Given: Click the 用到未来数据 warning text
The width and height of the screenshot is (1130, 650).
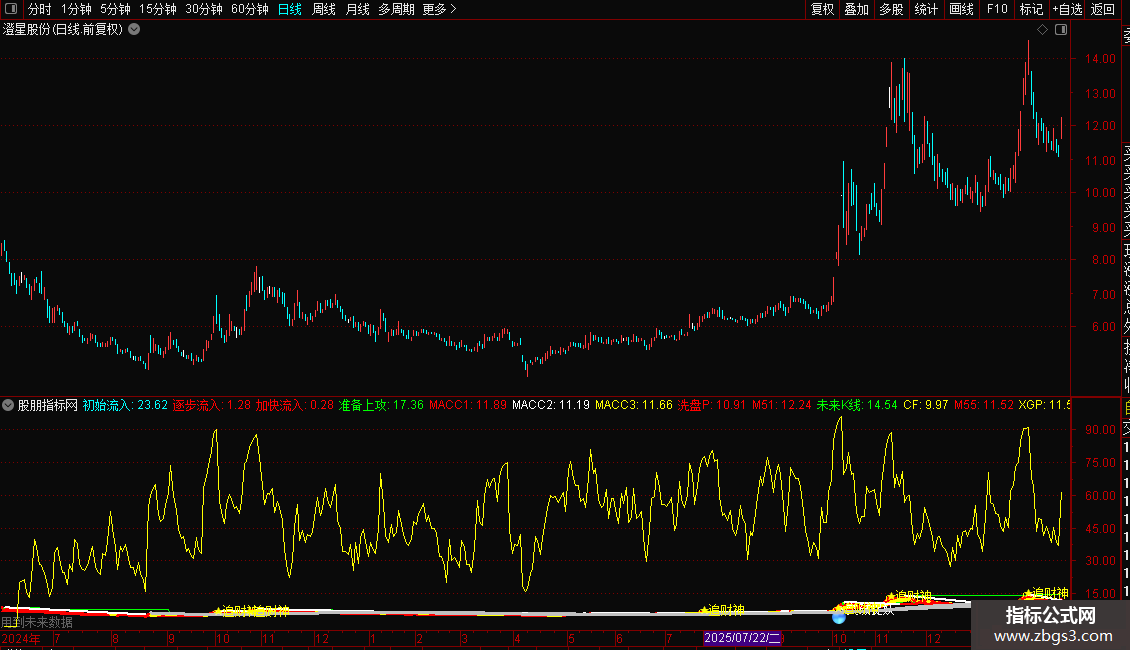Looking at the screenshot, I should click(x=37, y=622).
